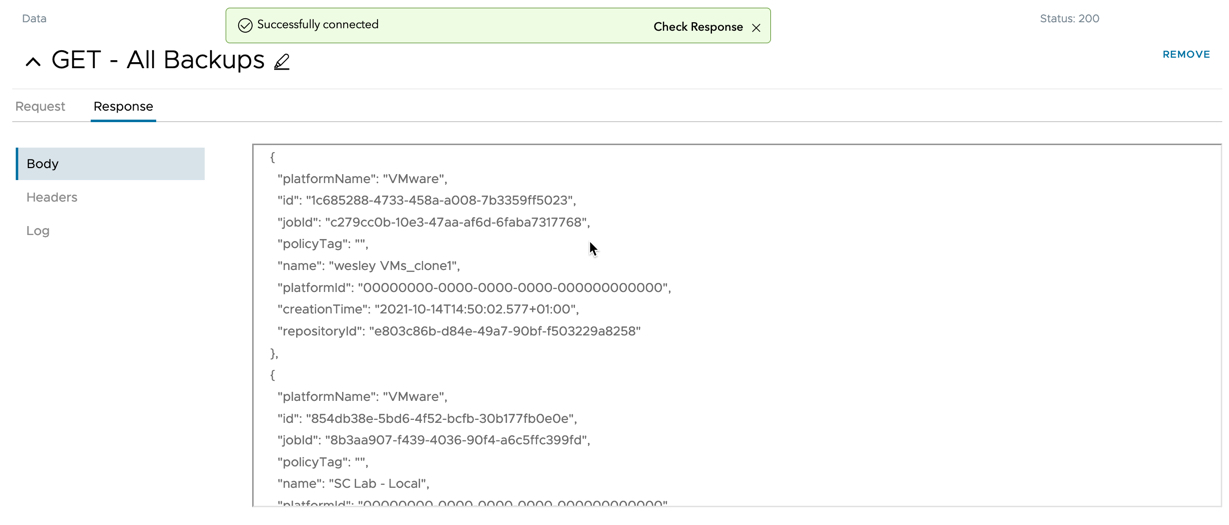Switch to the Request tab
The width and height of the screenshot is (1229, 525).
click(40, 106)
